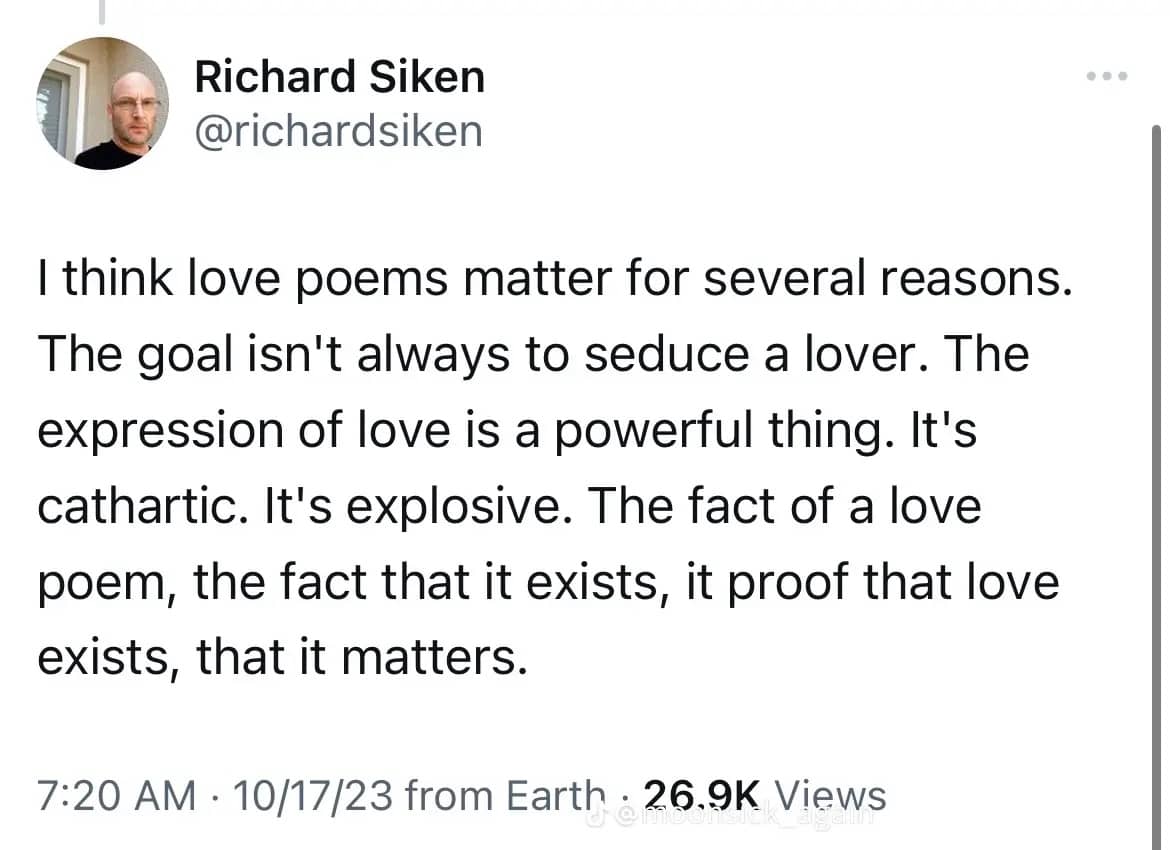Click the "from Earth" location label
Image resolution: width=1170 pixels, height=850 pixels.
pos(505,795)
